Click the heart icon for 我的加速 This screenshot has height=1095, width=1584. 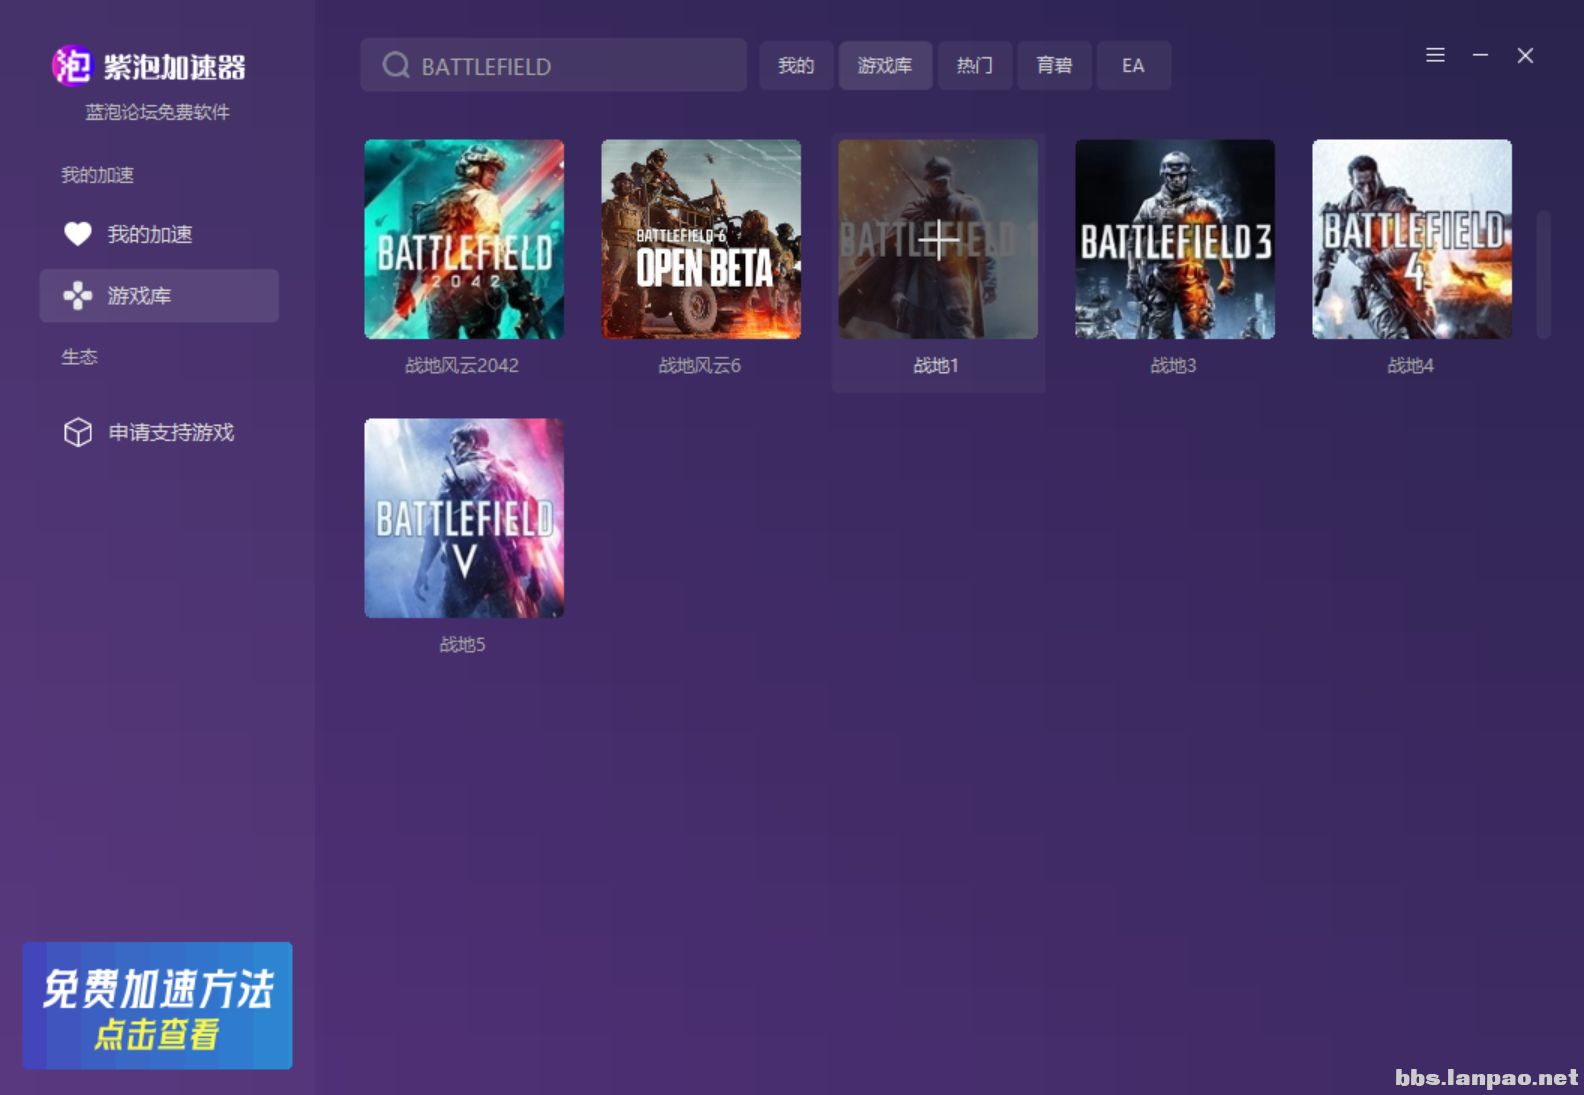(78, 234)
